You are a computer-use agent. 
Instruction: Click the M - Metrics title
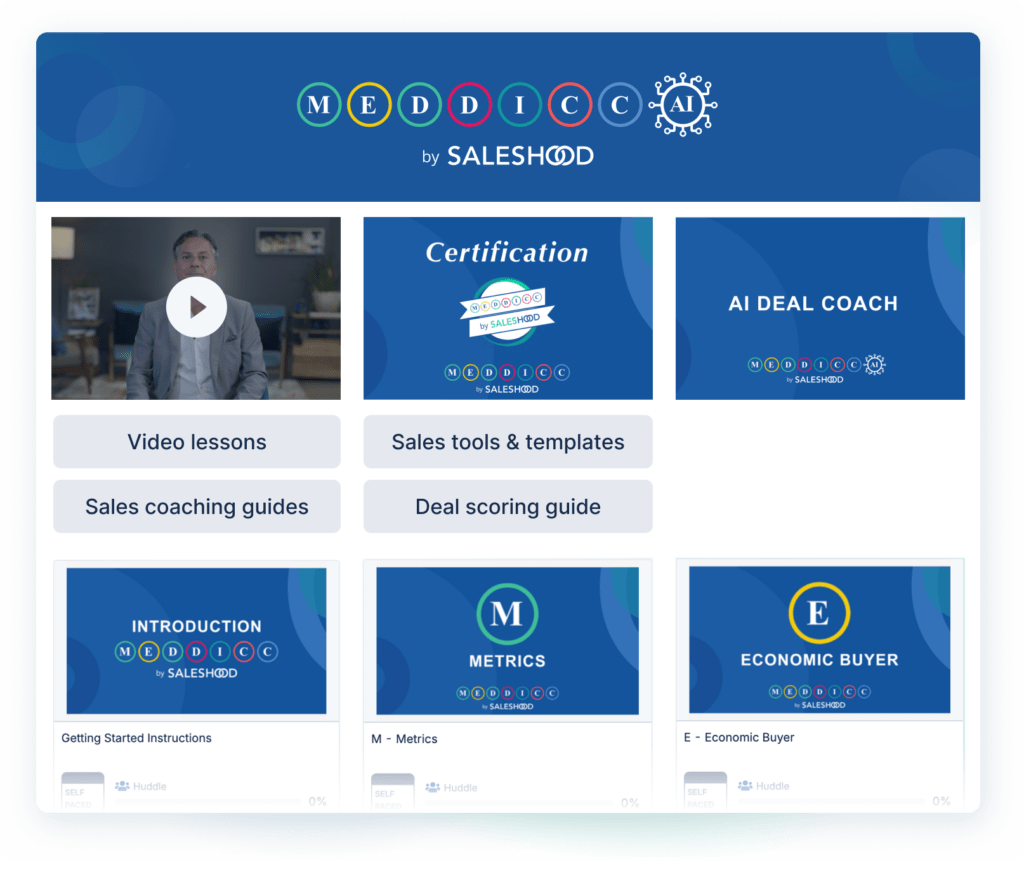coord(404,739)
